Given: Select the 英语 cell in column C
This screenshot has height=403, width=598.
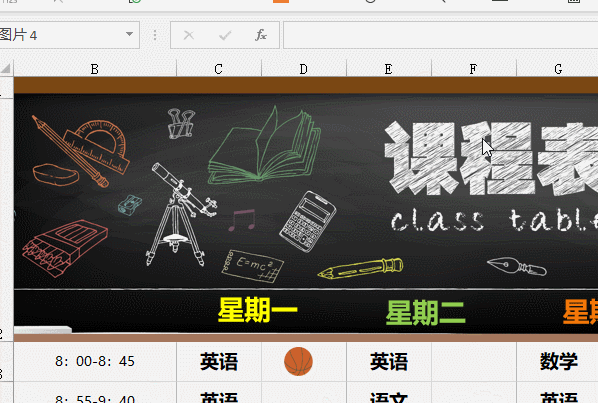Looking at the screenshot, I should point(219,361).
